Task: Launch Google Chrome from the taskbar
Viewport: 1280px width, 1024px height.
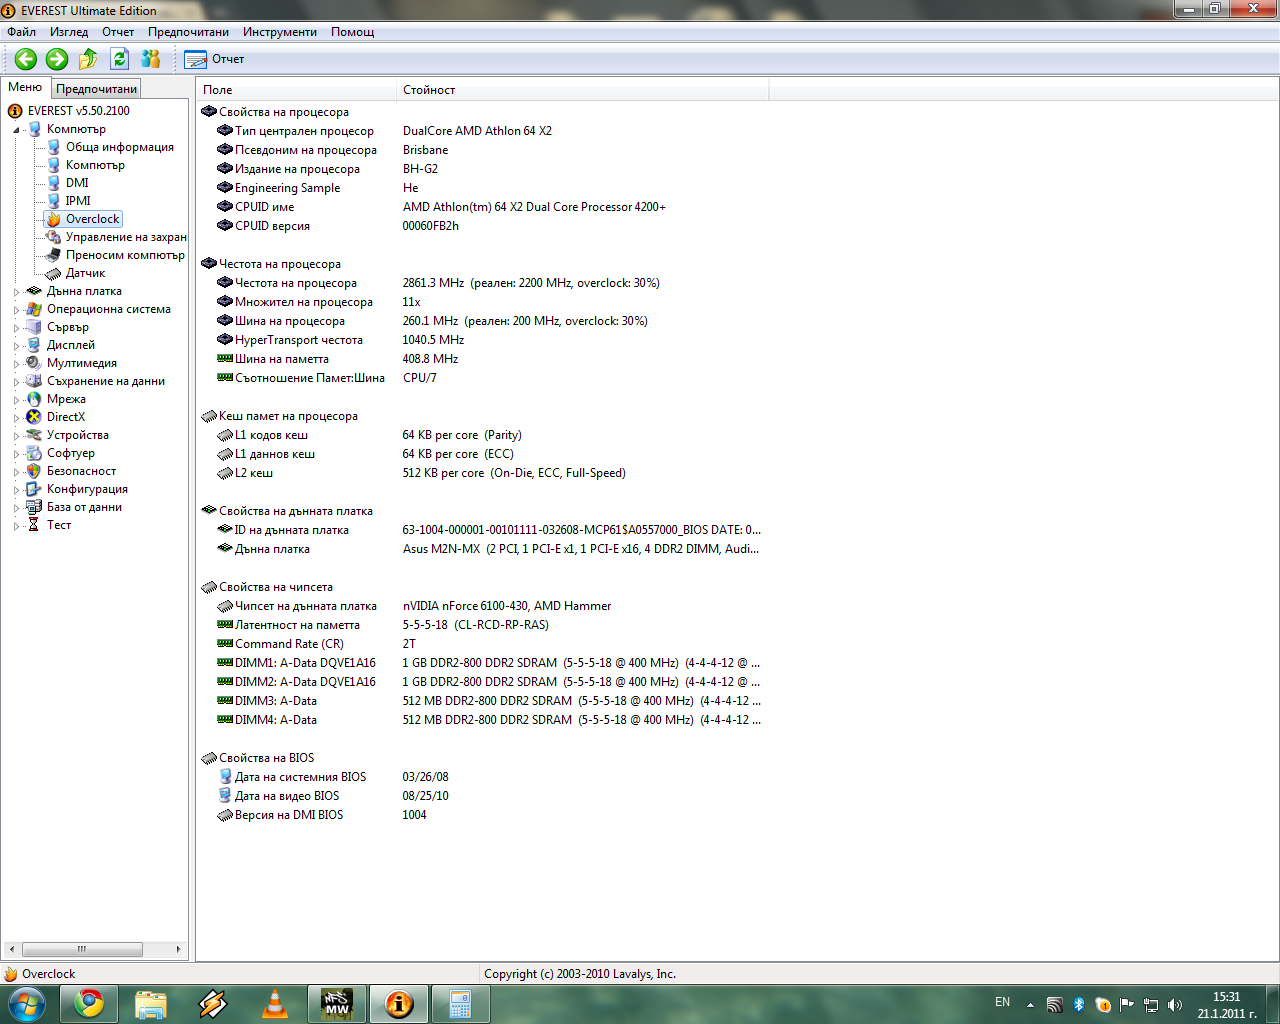Action: tap(89, 1003)
